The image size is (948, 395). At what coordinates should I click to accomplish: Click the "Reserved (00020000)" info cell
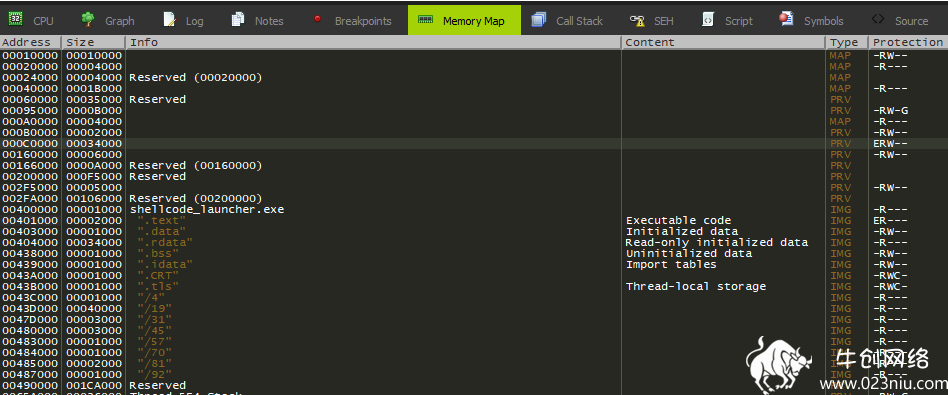click(196, 77)
